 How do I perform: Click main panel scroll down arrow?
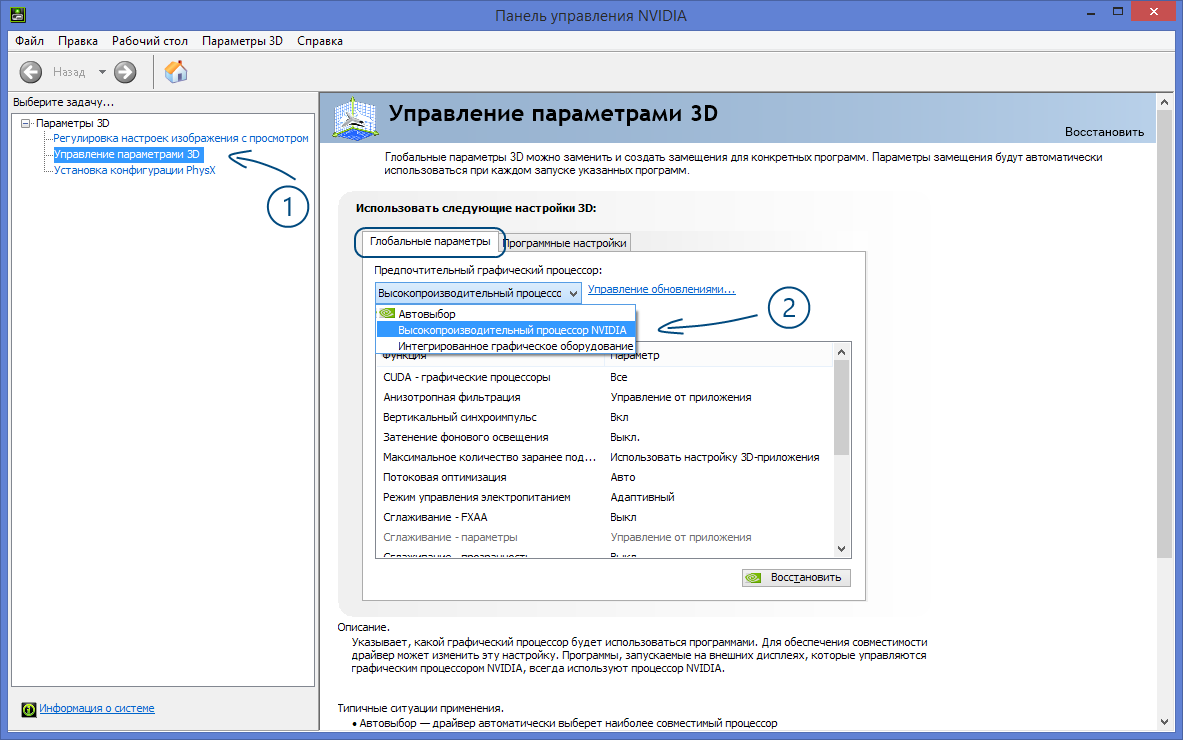point(1163,722)
